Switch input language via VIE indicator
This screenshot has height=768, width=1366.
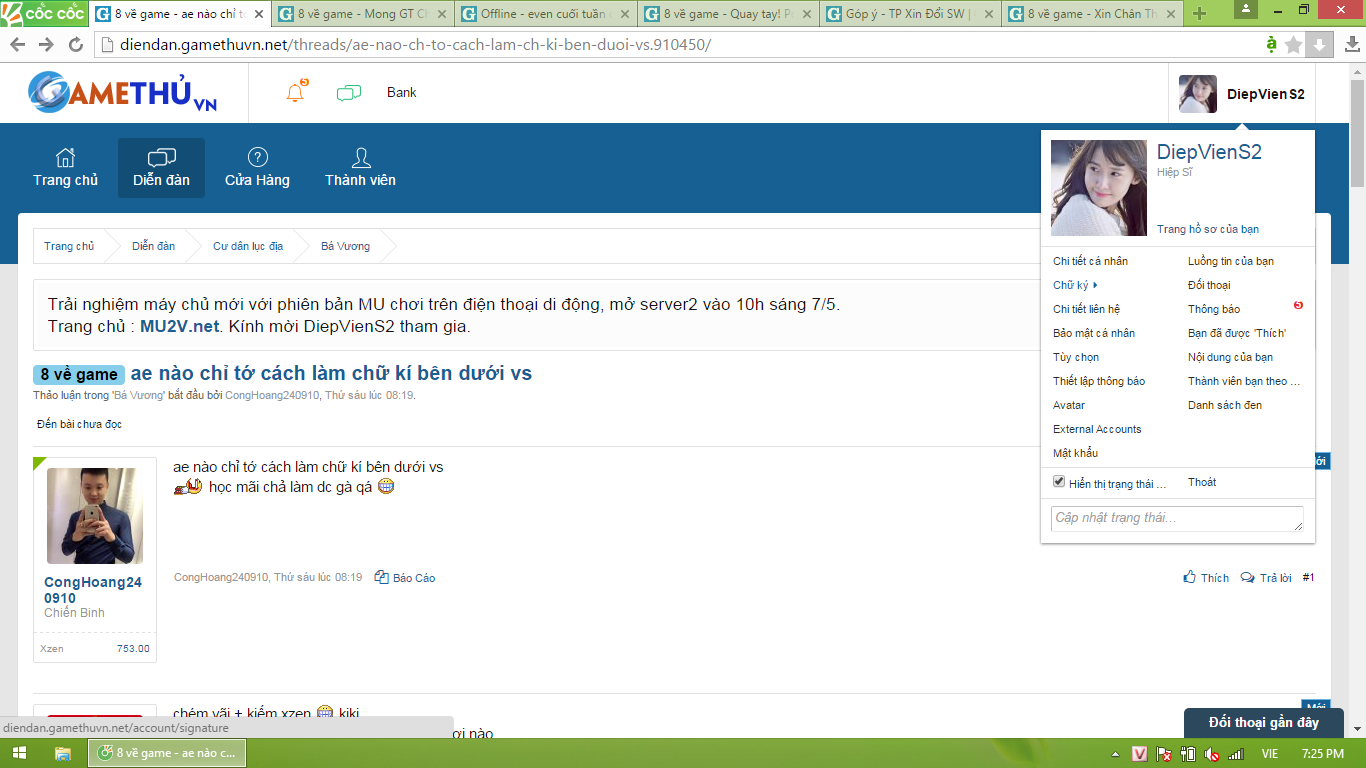tap(1270, 754)
